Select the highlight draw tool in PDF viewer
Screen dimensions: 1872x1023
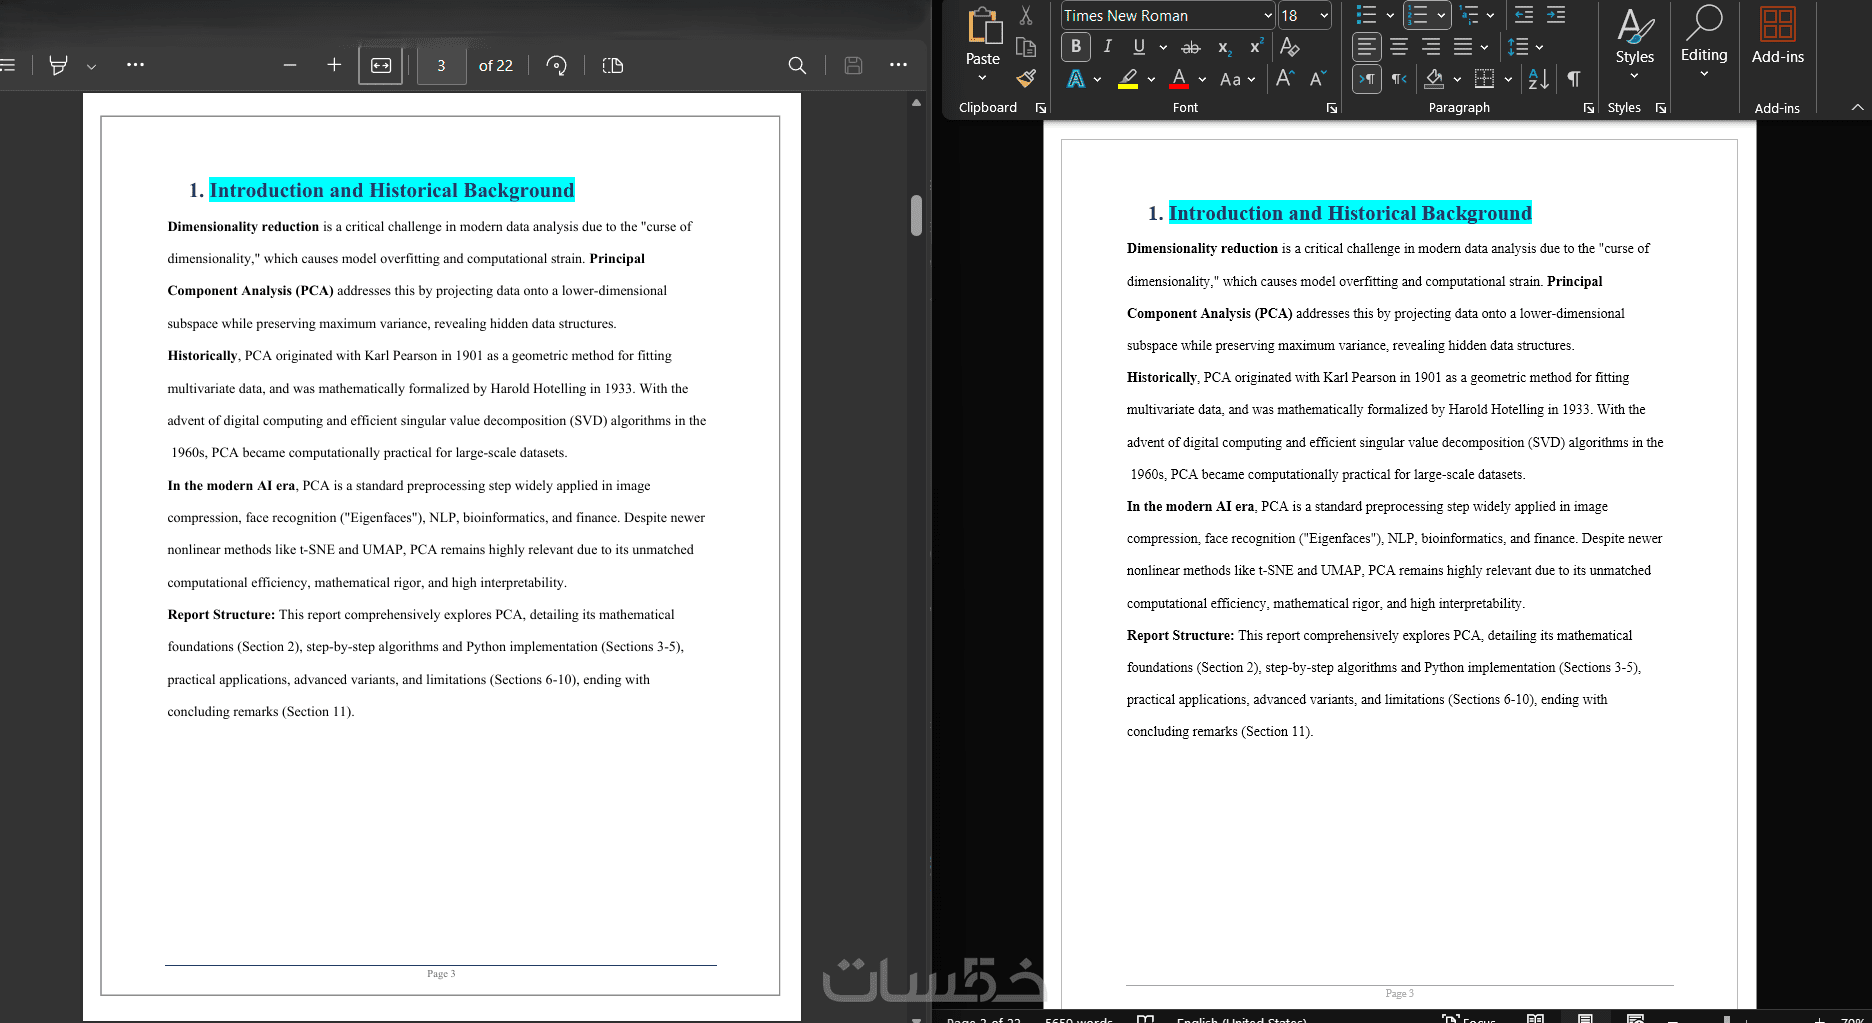pos(59,65)
